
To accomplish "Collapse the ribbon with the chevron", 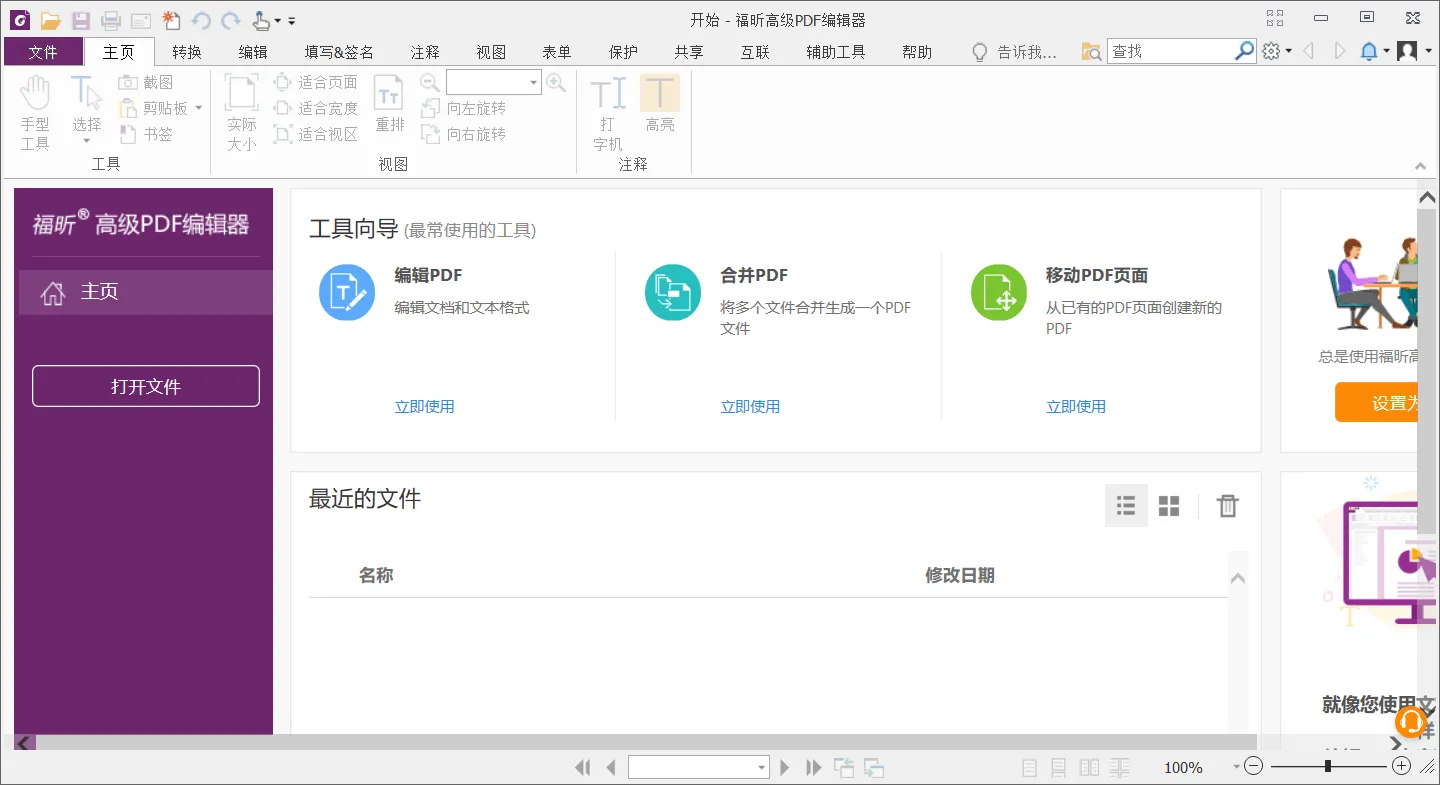I will click(1420, 166).
